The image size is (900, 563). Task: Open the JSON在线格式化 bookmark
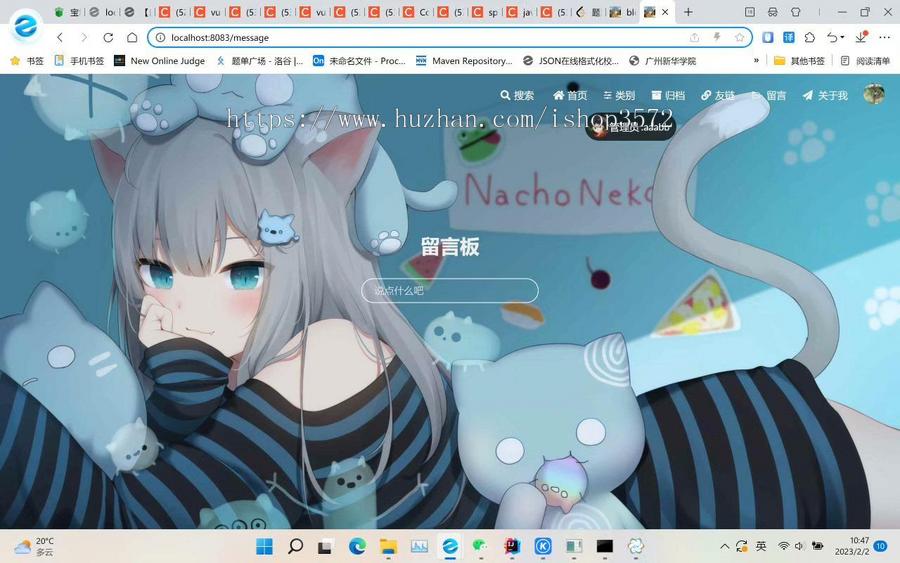(571, 60)
